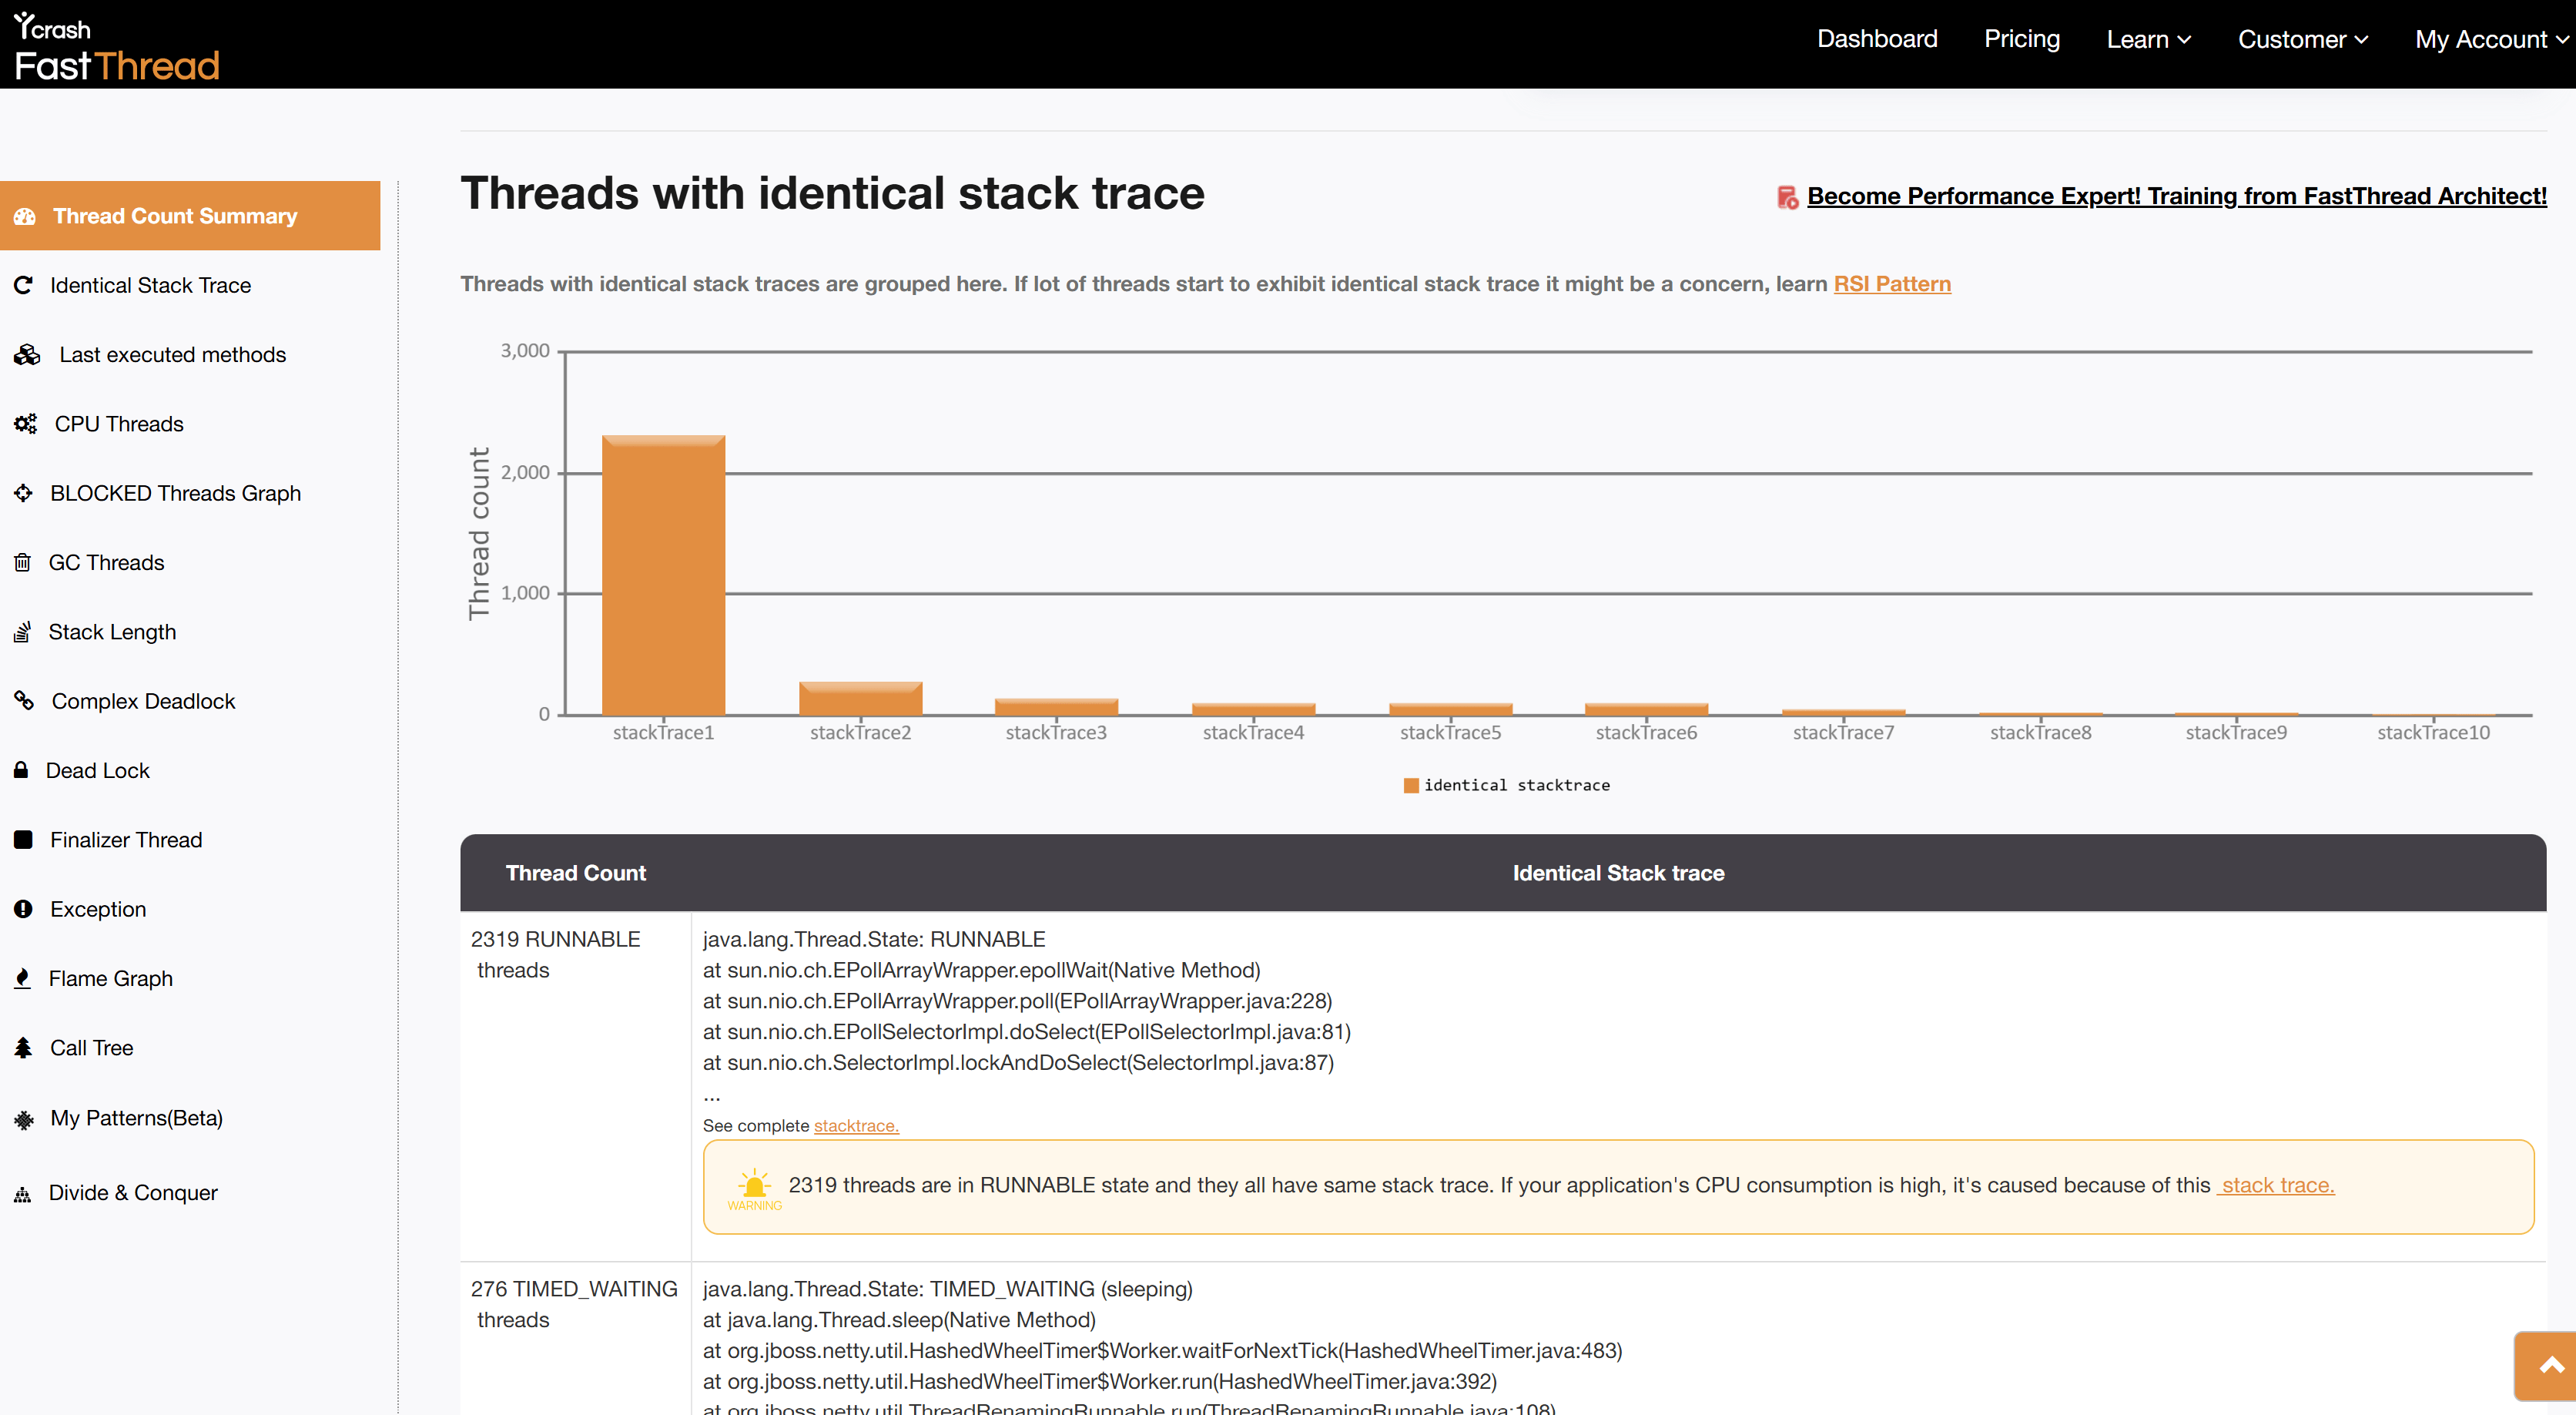Image resolution: width=2576 pixels, height=1415 pixels.
Task: Click the GC Threads trash icon
Action: tap(23, 563)
